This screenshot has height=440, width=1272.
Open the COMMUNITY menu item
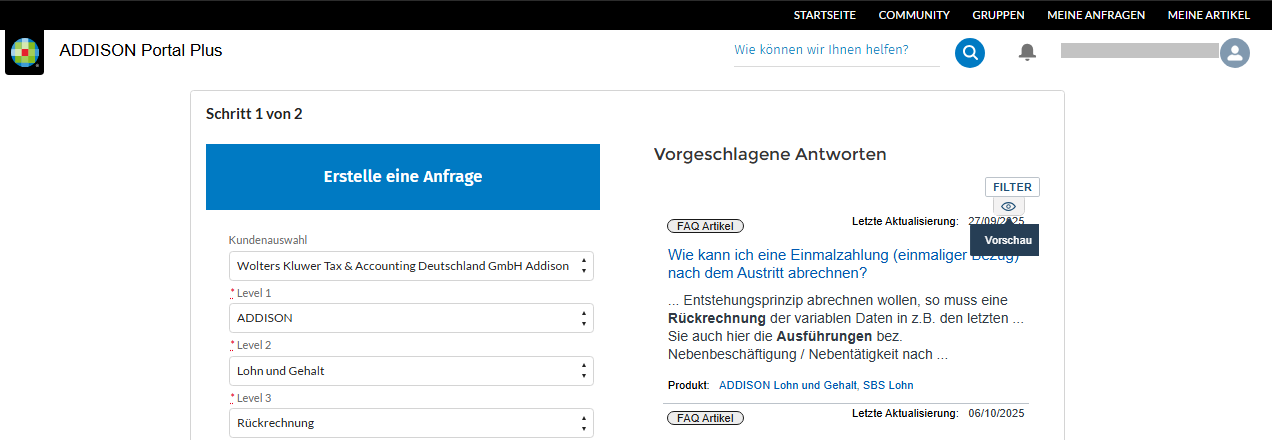pos(914,15)
